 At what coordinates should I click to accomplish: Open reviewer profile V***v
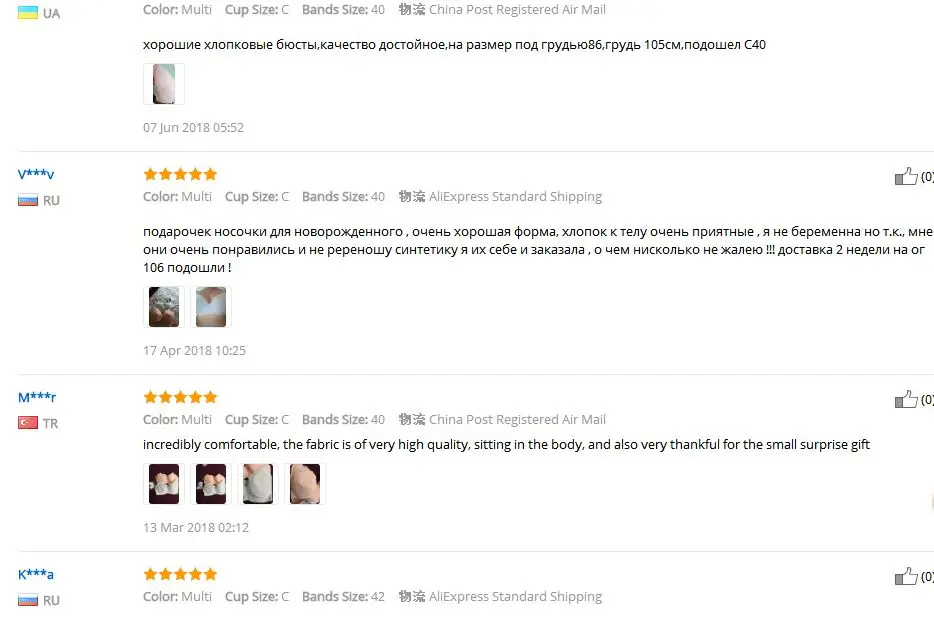[x=36, y=174]
